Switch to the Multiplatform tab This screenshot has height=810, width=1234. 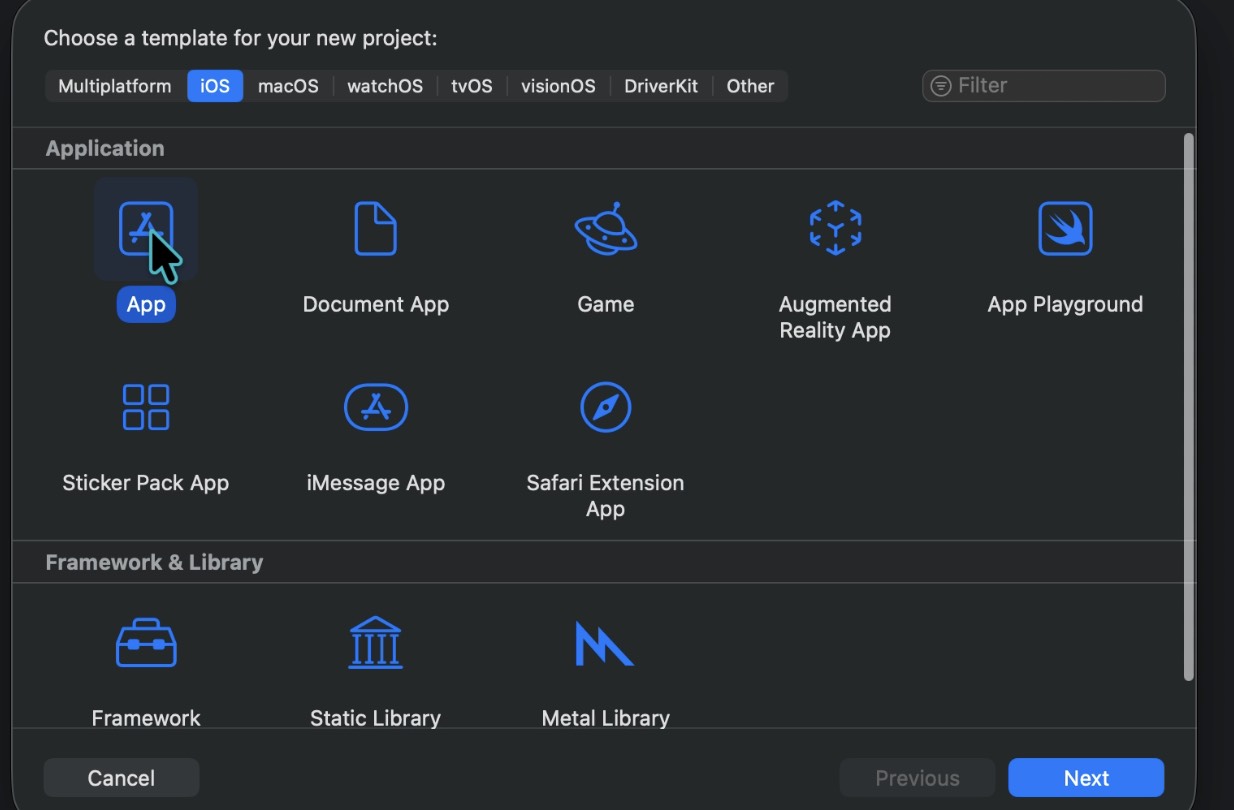coord(115,86)
